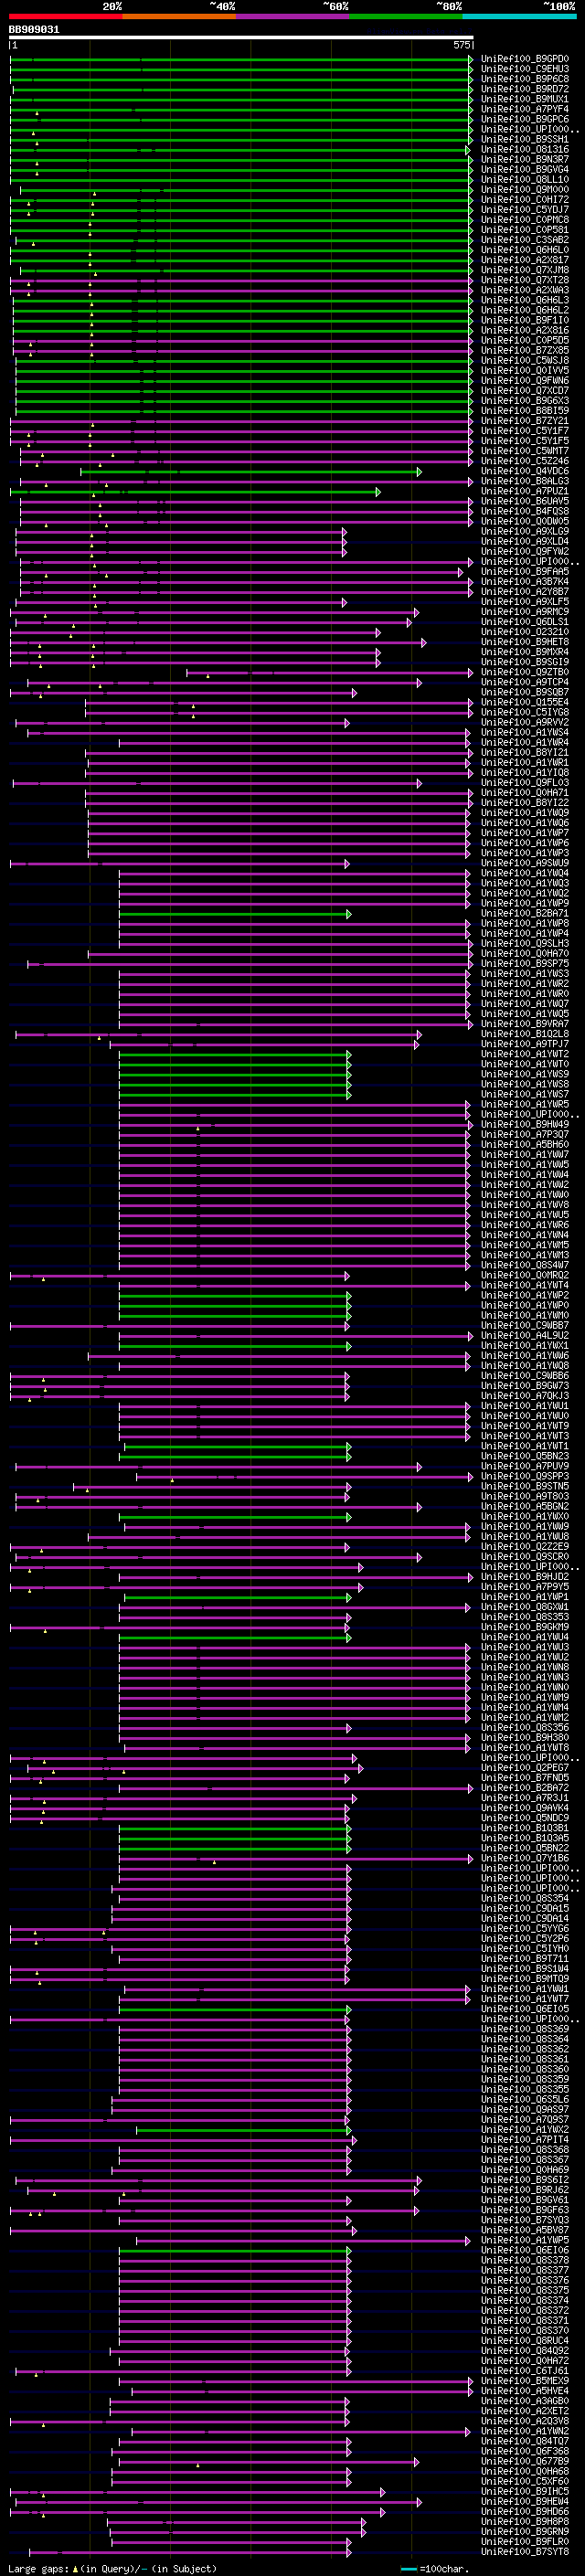
Task: Open hit UniRef100_O81316
Action: coord(525,150)
